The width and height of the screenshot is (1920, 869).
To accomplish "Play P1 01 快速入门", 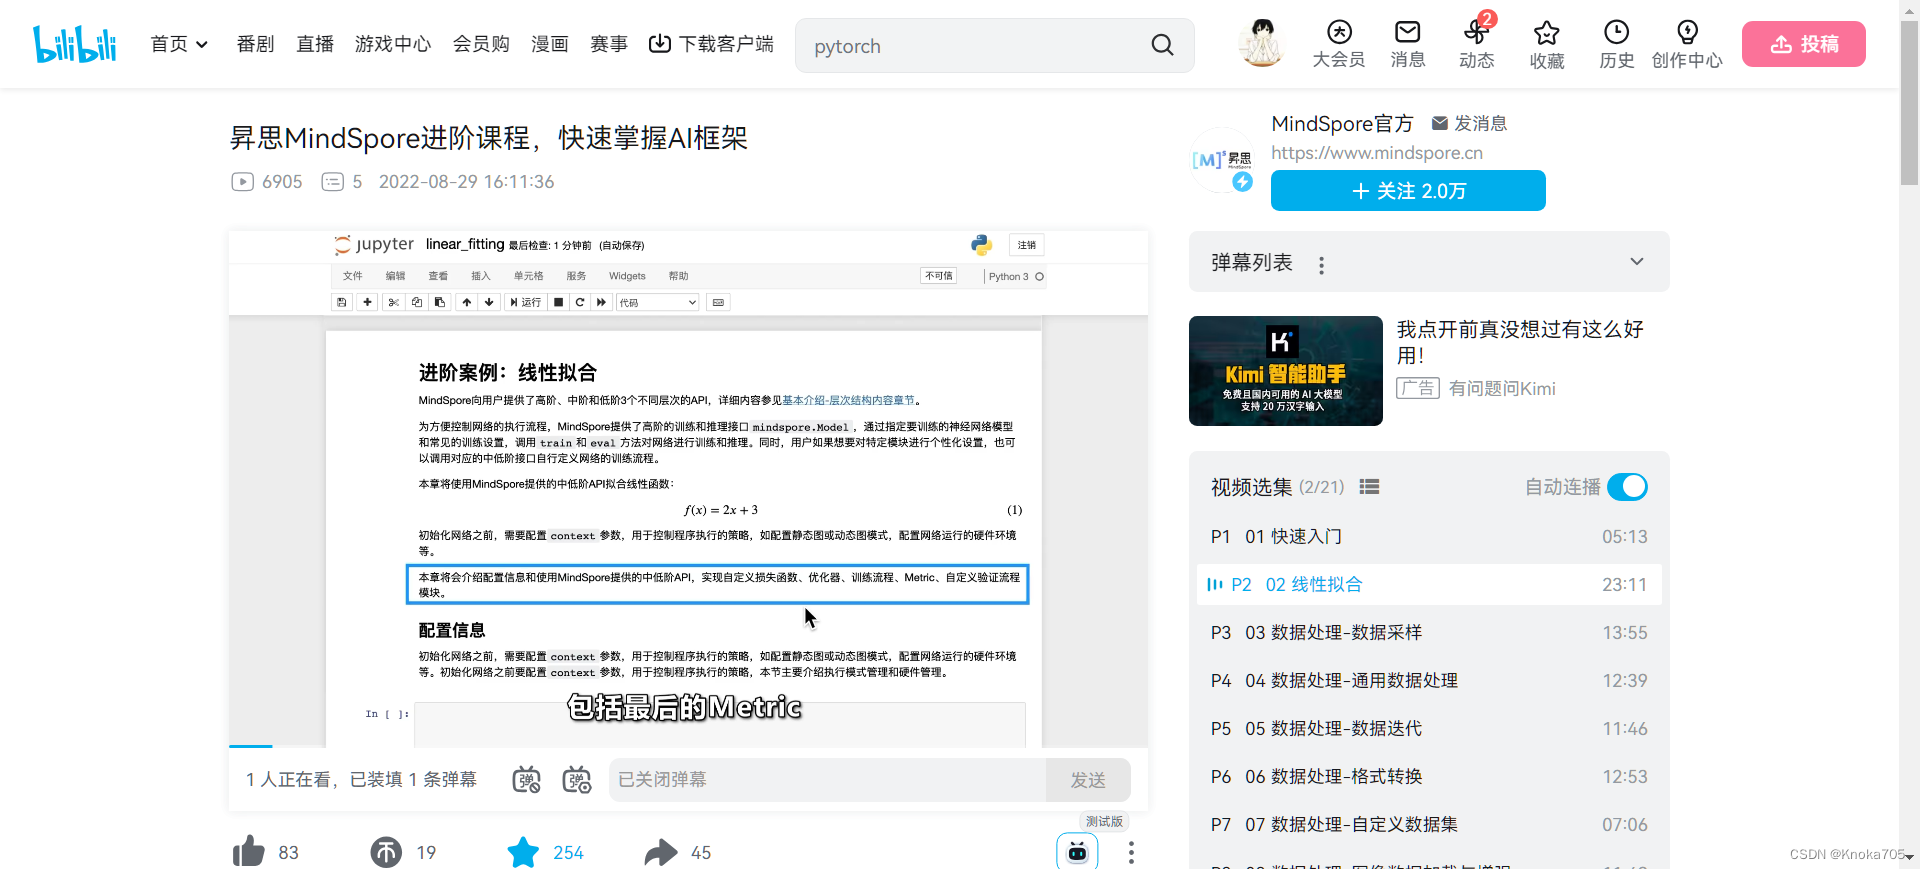I will tap(1429, 536).
